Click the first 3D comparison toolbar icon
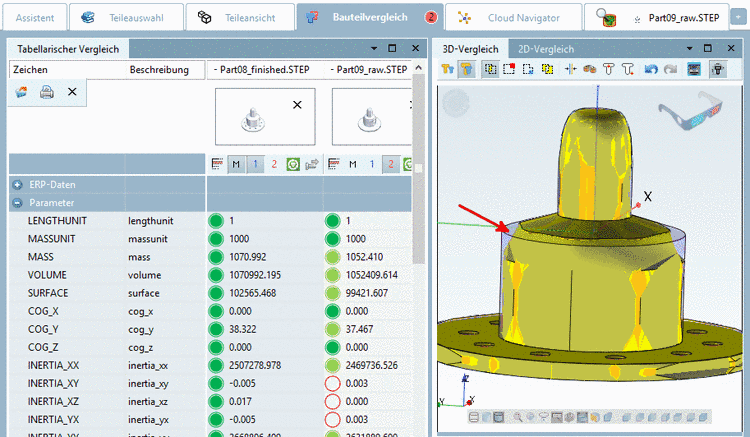This screenshot has height=437, width=750. 447,69
